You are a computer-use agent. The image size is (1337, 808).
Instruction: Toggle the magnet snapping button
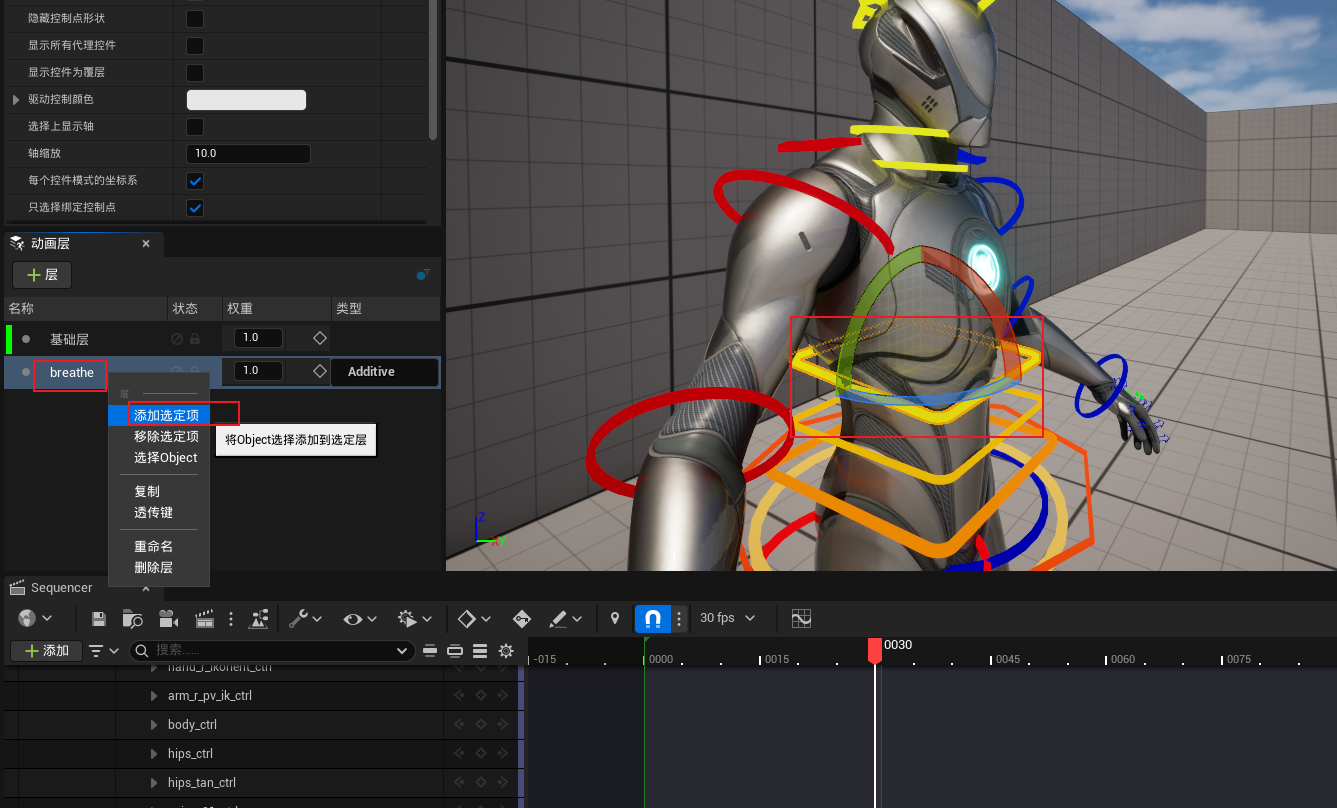[x=652, y=618]
